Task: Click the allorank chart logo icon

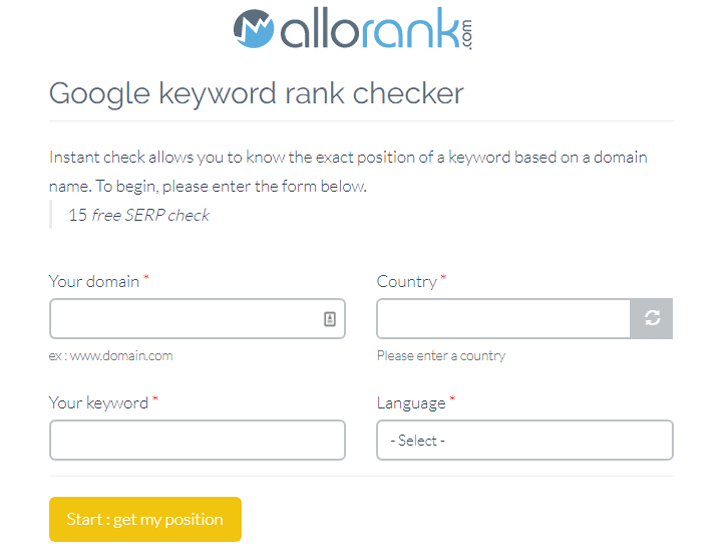Action: click(x=254, y=29)
